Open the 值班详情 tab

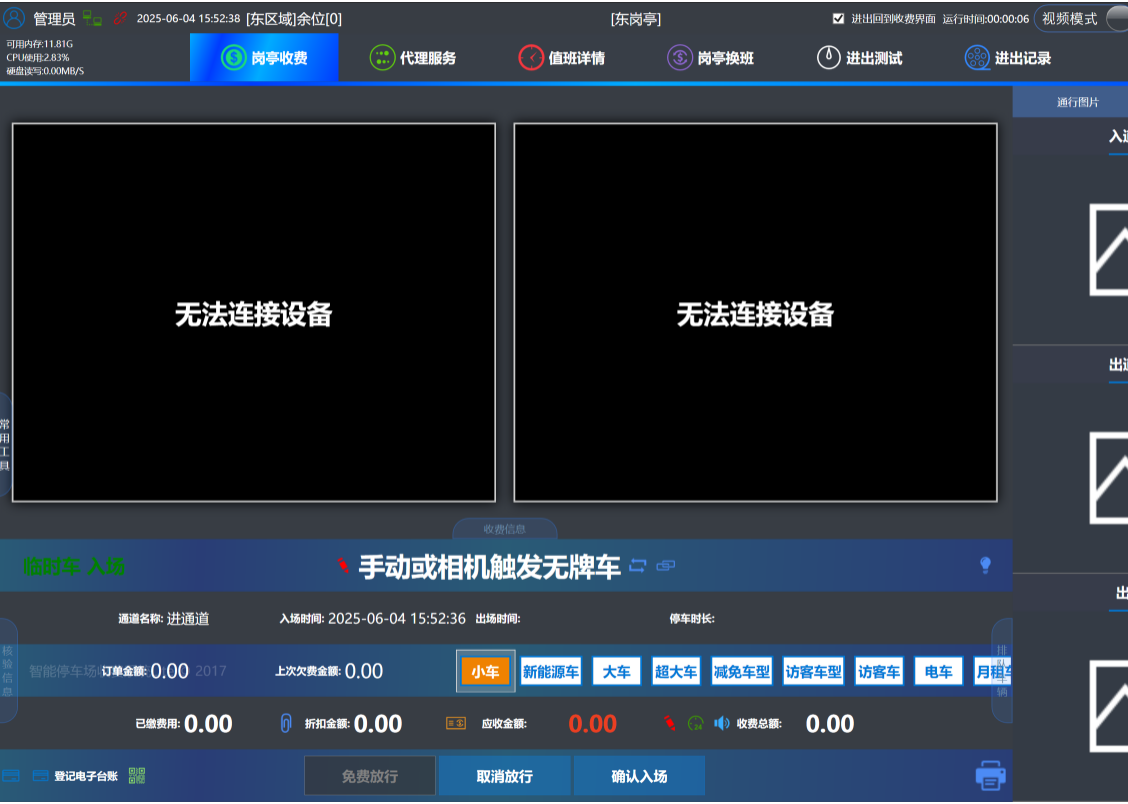(562, 58)
